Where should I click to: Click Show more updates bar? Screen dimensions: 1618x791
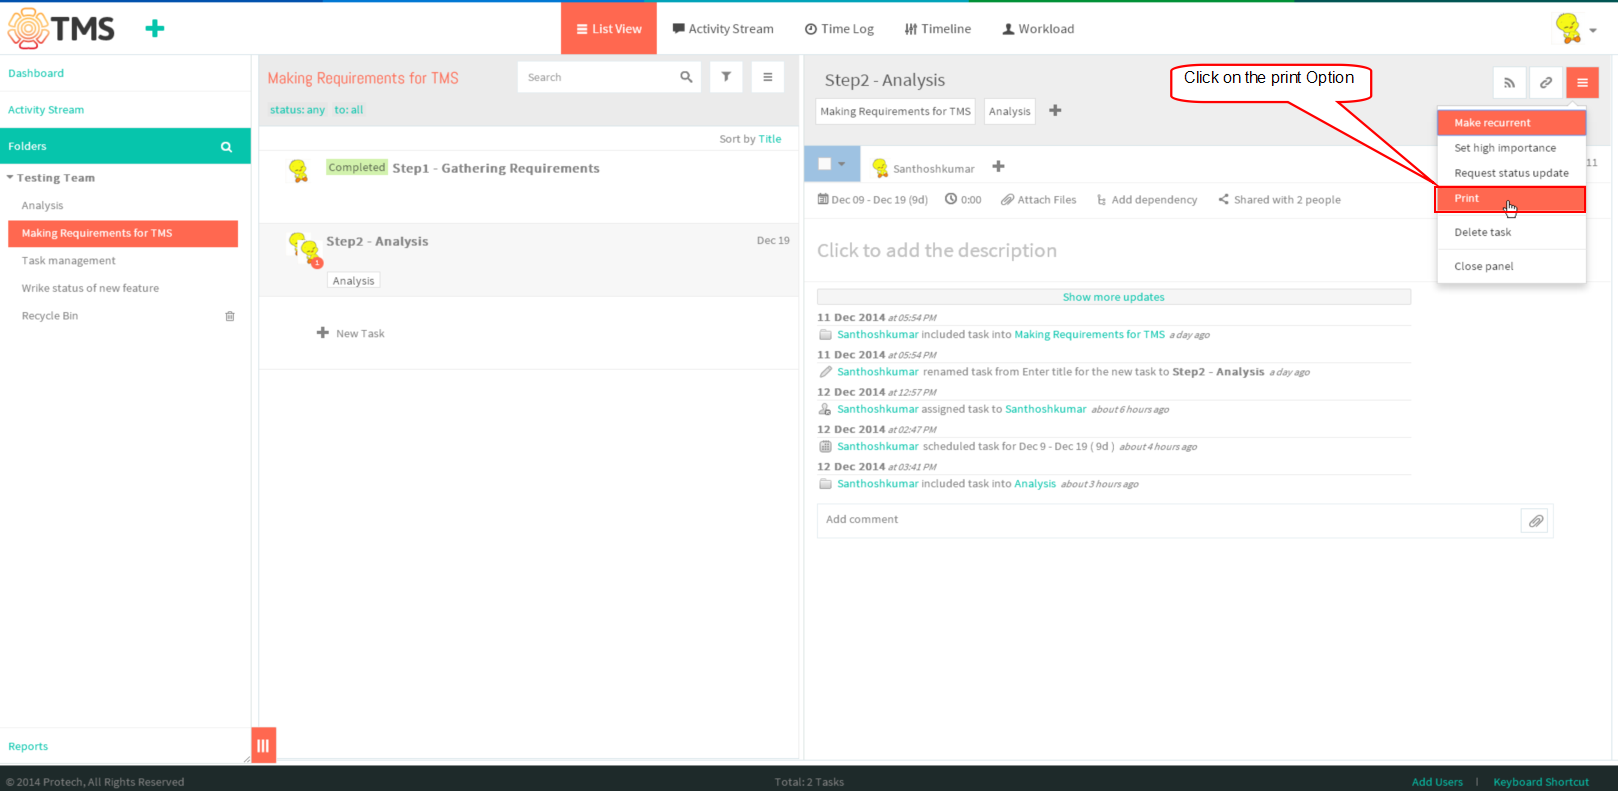pyautogui.click(x=1113, y=297)
